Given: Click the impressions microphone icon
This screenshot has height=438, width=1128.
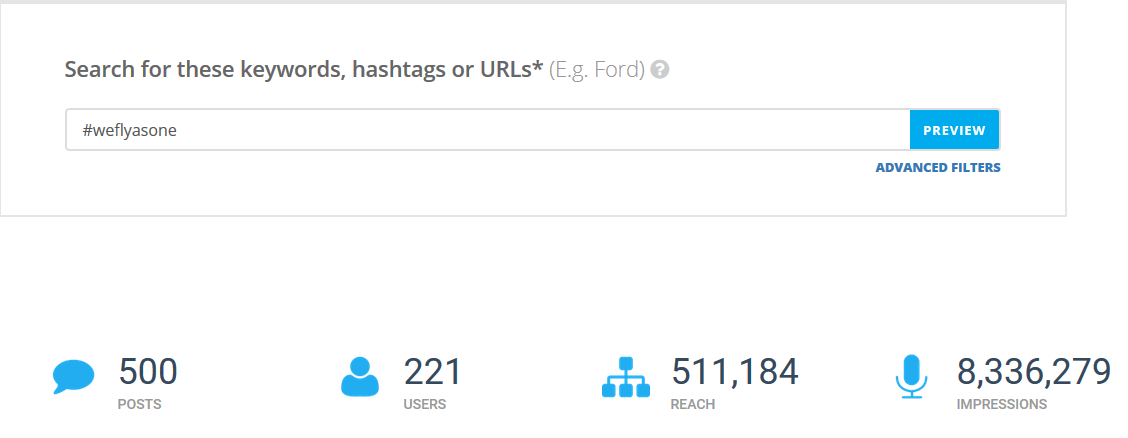Looking at the screenshot, I should point(911,377).
